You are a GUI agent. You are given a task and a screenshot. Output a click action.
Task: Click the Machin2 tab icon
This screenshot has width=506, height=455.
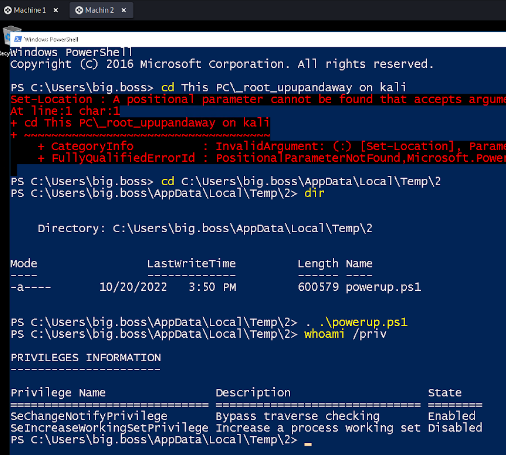(x=79, y=10)
